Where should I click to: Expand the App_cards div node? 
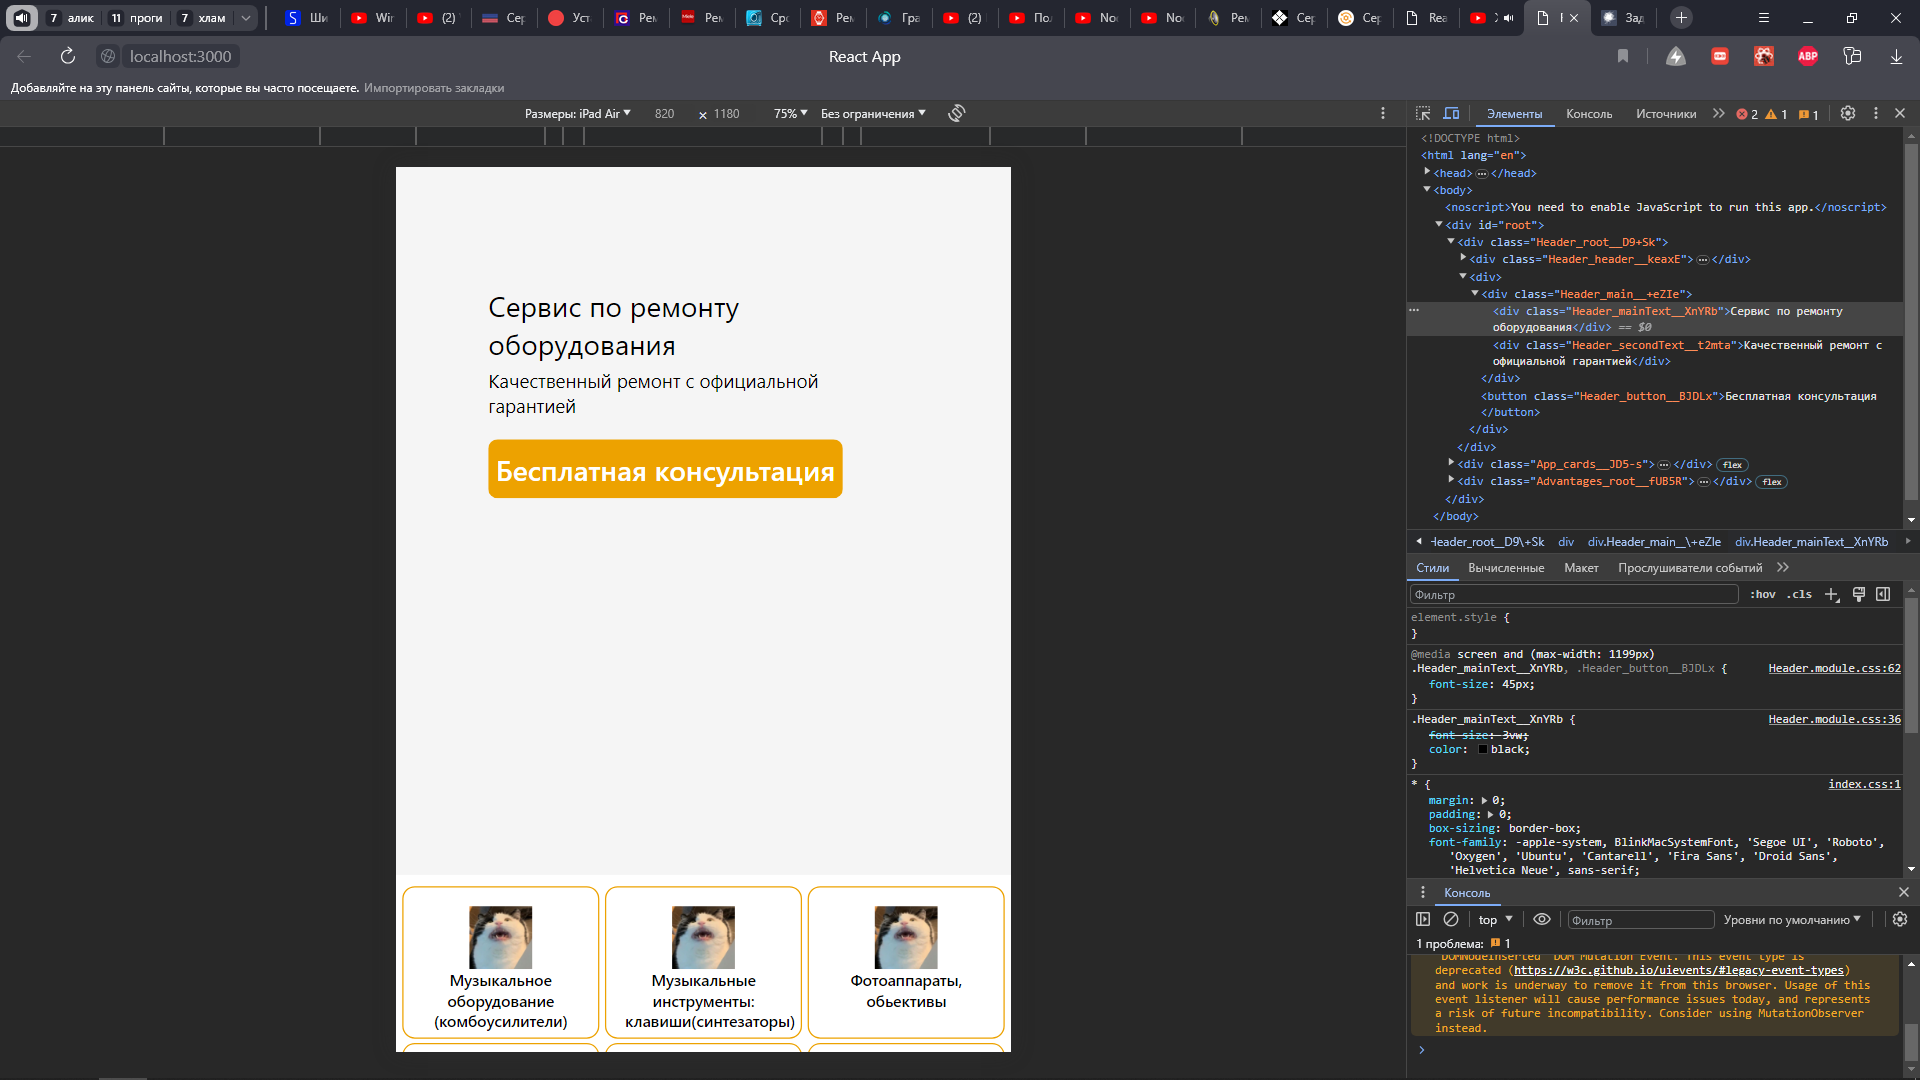click(x=1451, y=462)
